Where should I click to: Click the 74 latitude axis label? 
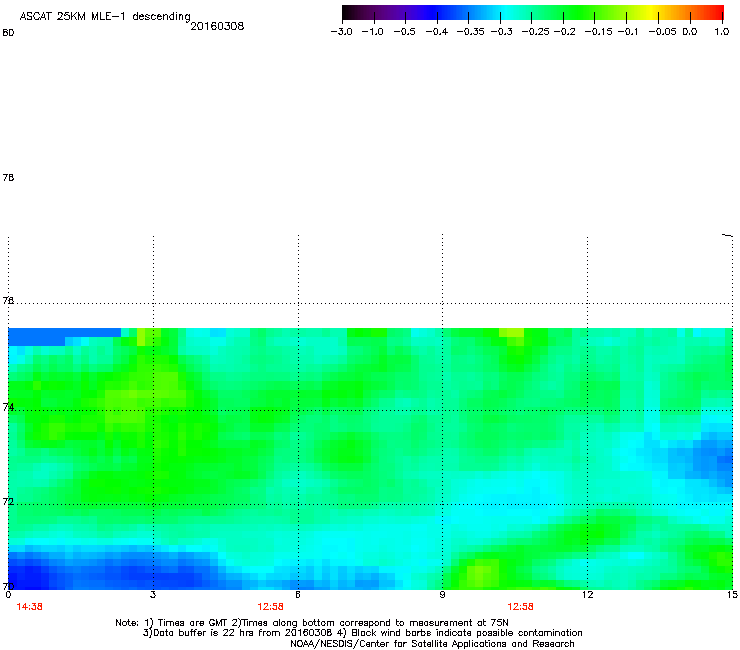pos(8,407)
